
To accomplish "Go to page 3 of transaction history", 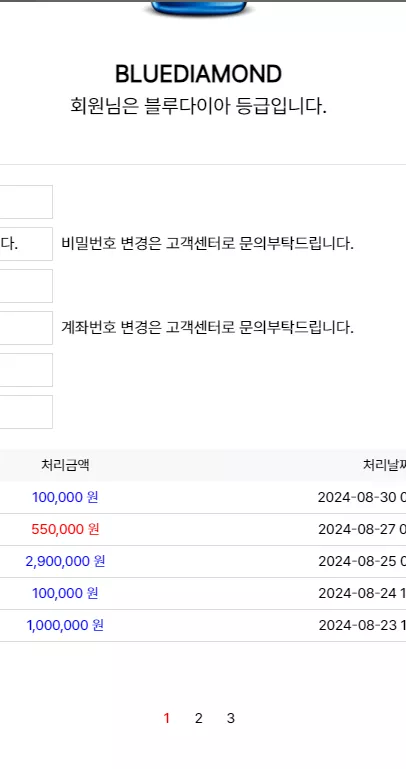I will pyautogui.click(x=230, y=718).
